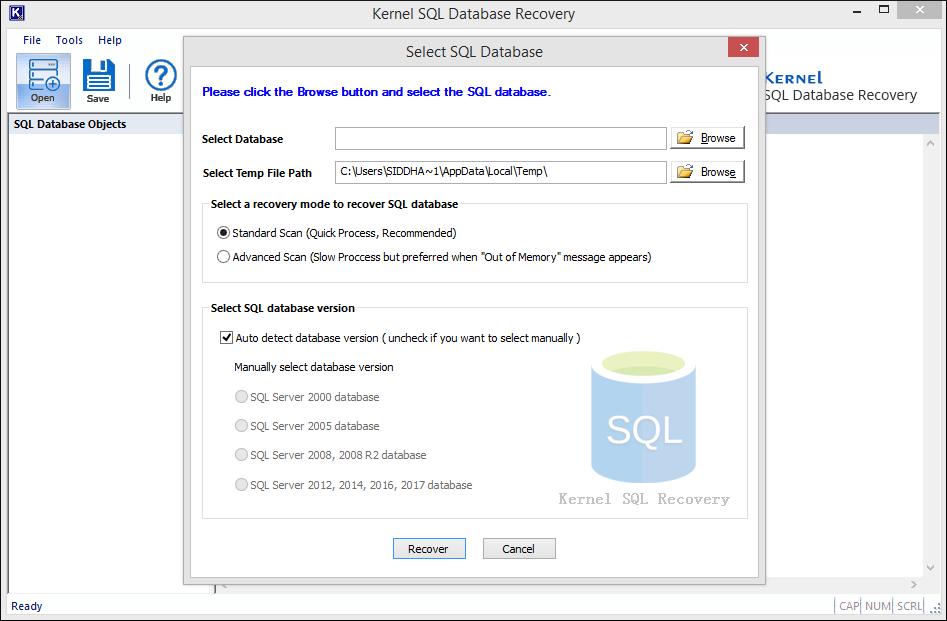Browse for the temp file path

[707, 172]
